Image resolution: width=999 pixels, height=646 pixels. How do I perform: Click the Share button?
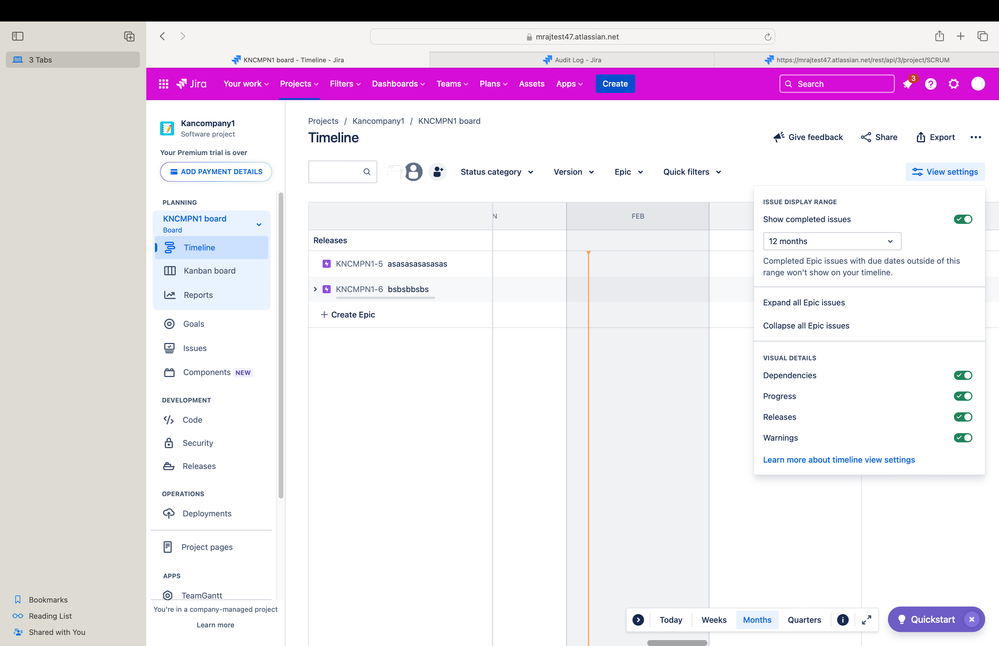point(879,137)
